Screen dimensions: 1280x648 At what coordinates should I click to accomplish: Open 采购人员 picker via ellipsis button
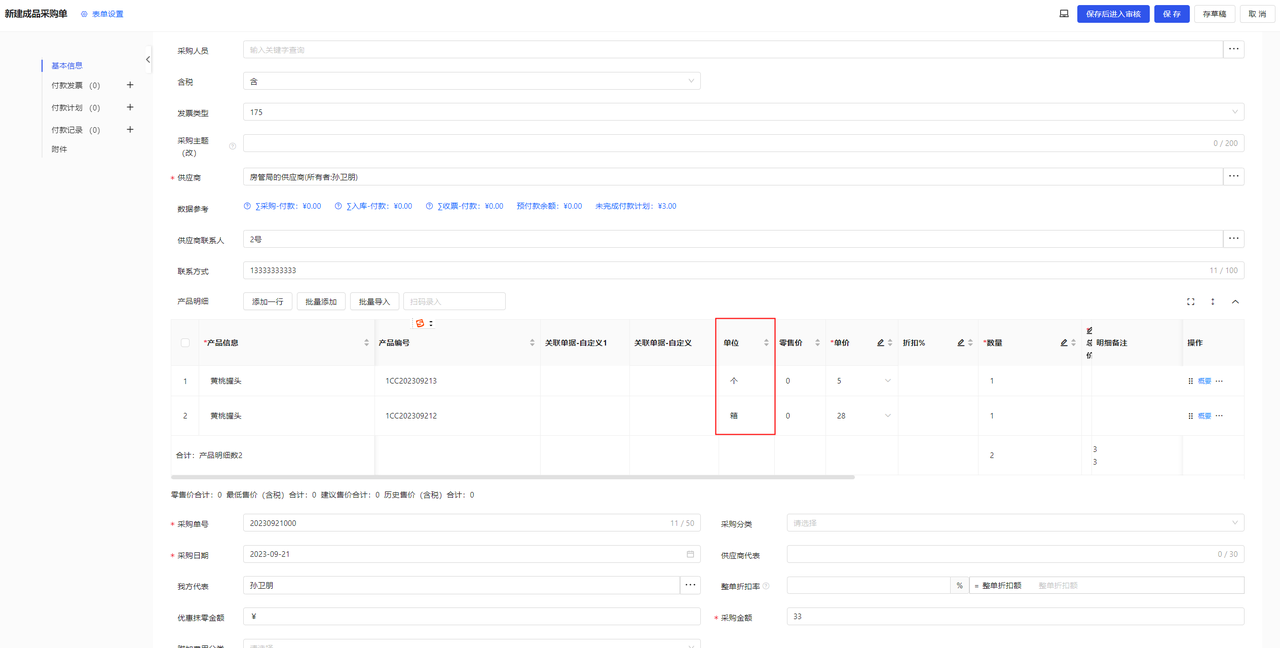(x=1234, y=49)
